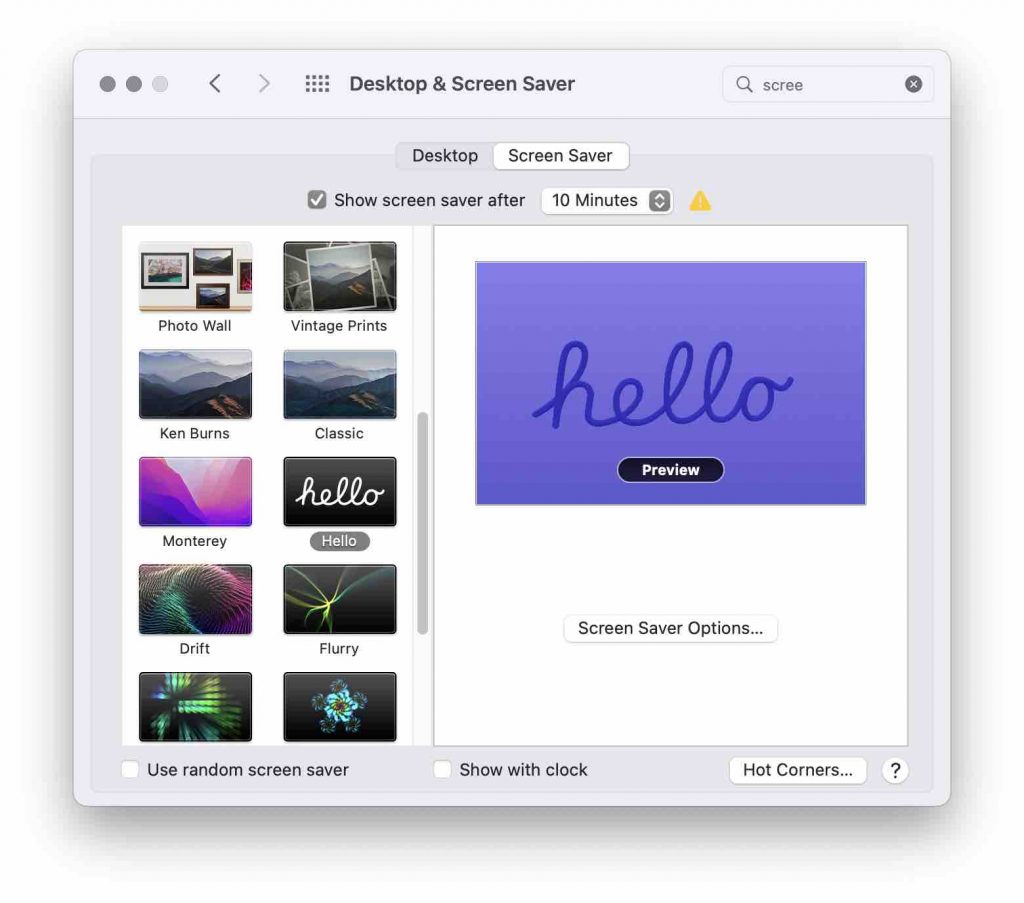This screenshot has width=1024, height=903.
Task: Enable Use random screen saver
Action: tap(130, 770)
